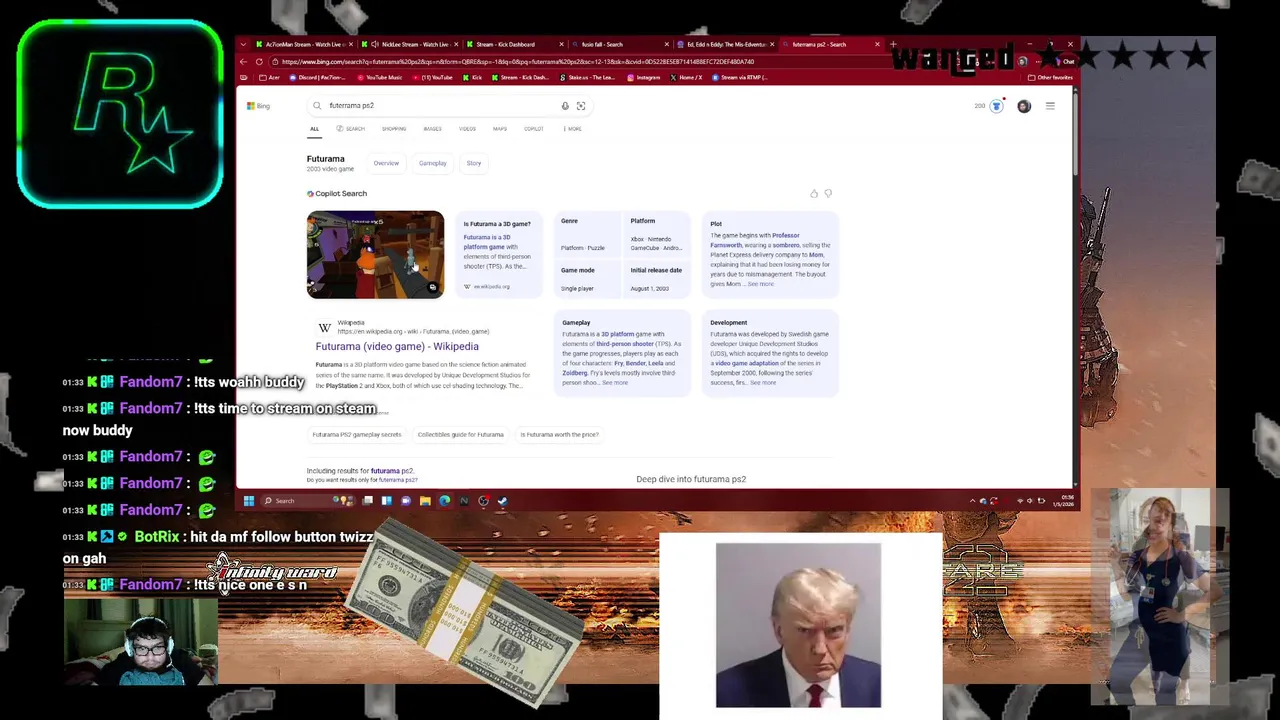This screenshot has width=1280, height=720.
Task: Click the Story pill button
Action: 474,163
